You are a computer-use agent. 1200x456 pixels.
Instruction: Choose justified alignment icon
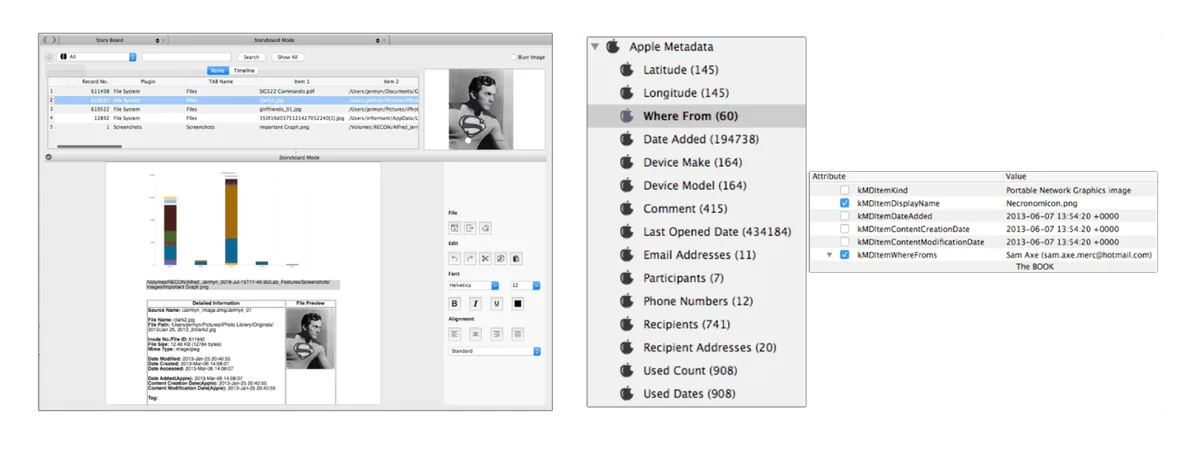(x=517, y=333)
